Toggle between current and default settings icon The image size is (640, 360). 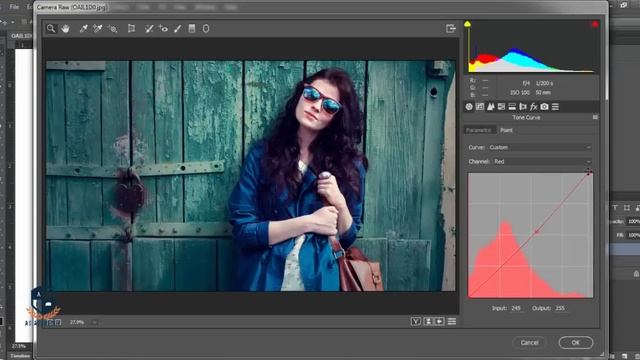[452, 322]
